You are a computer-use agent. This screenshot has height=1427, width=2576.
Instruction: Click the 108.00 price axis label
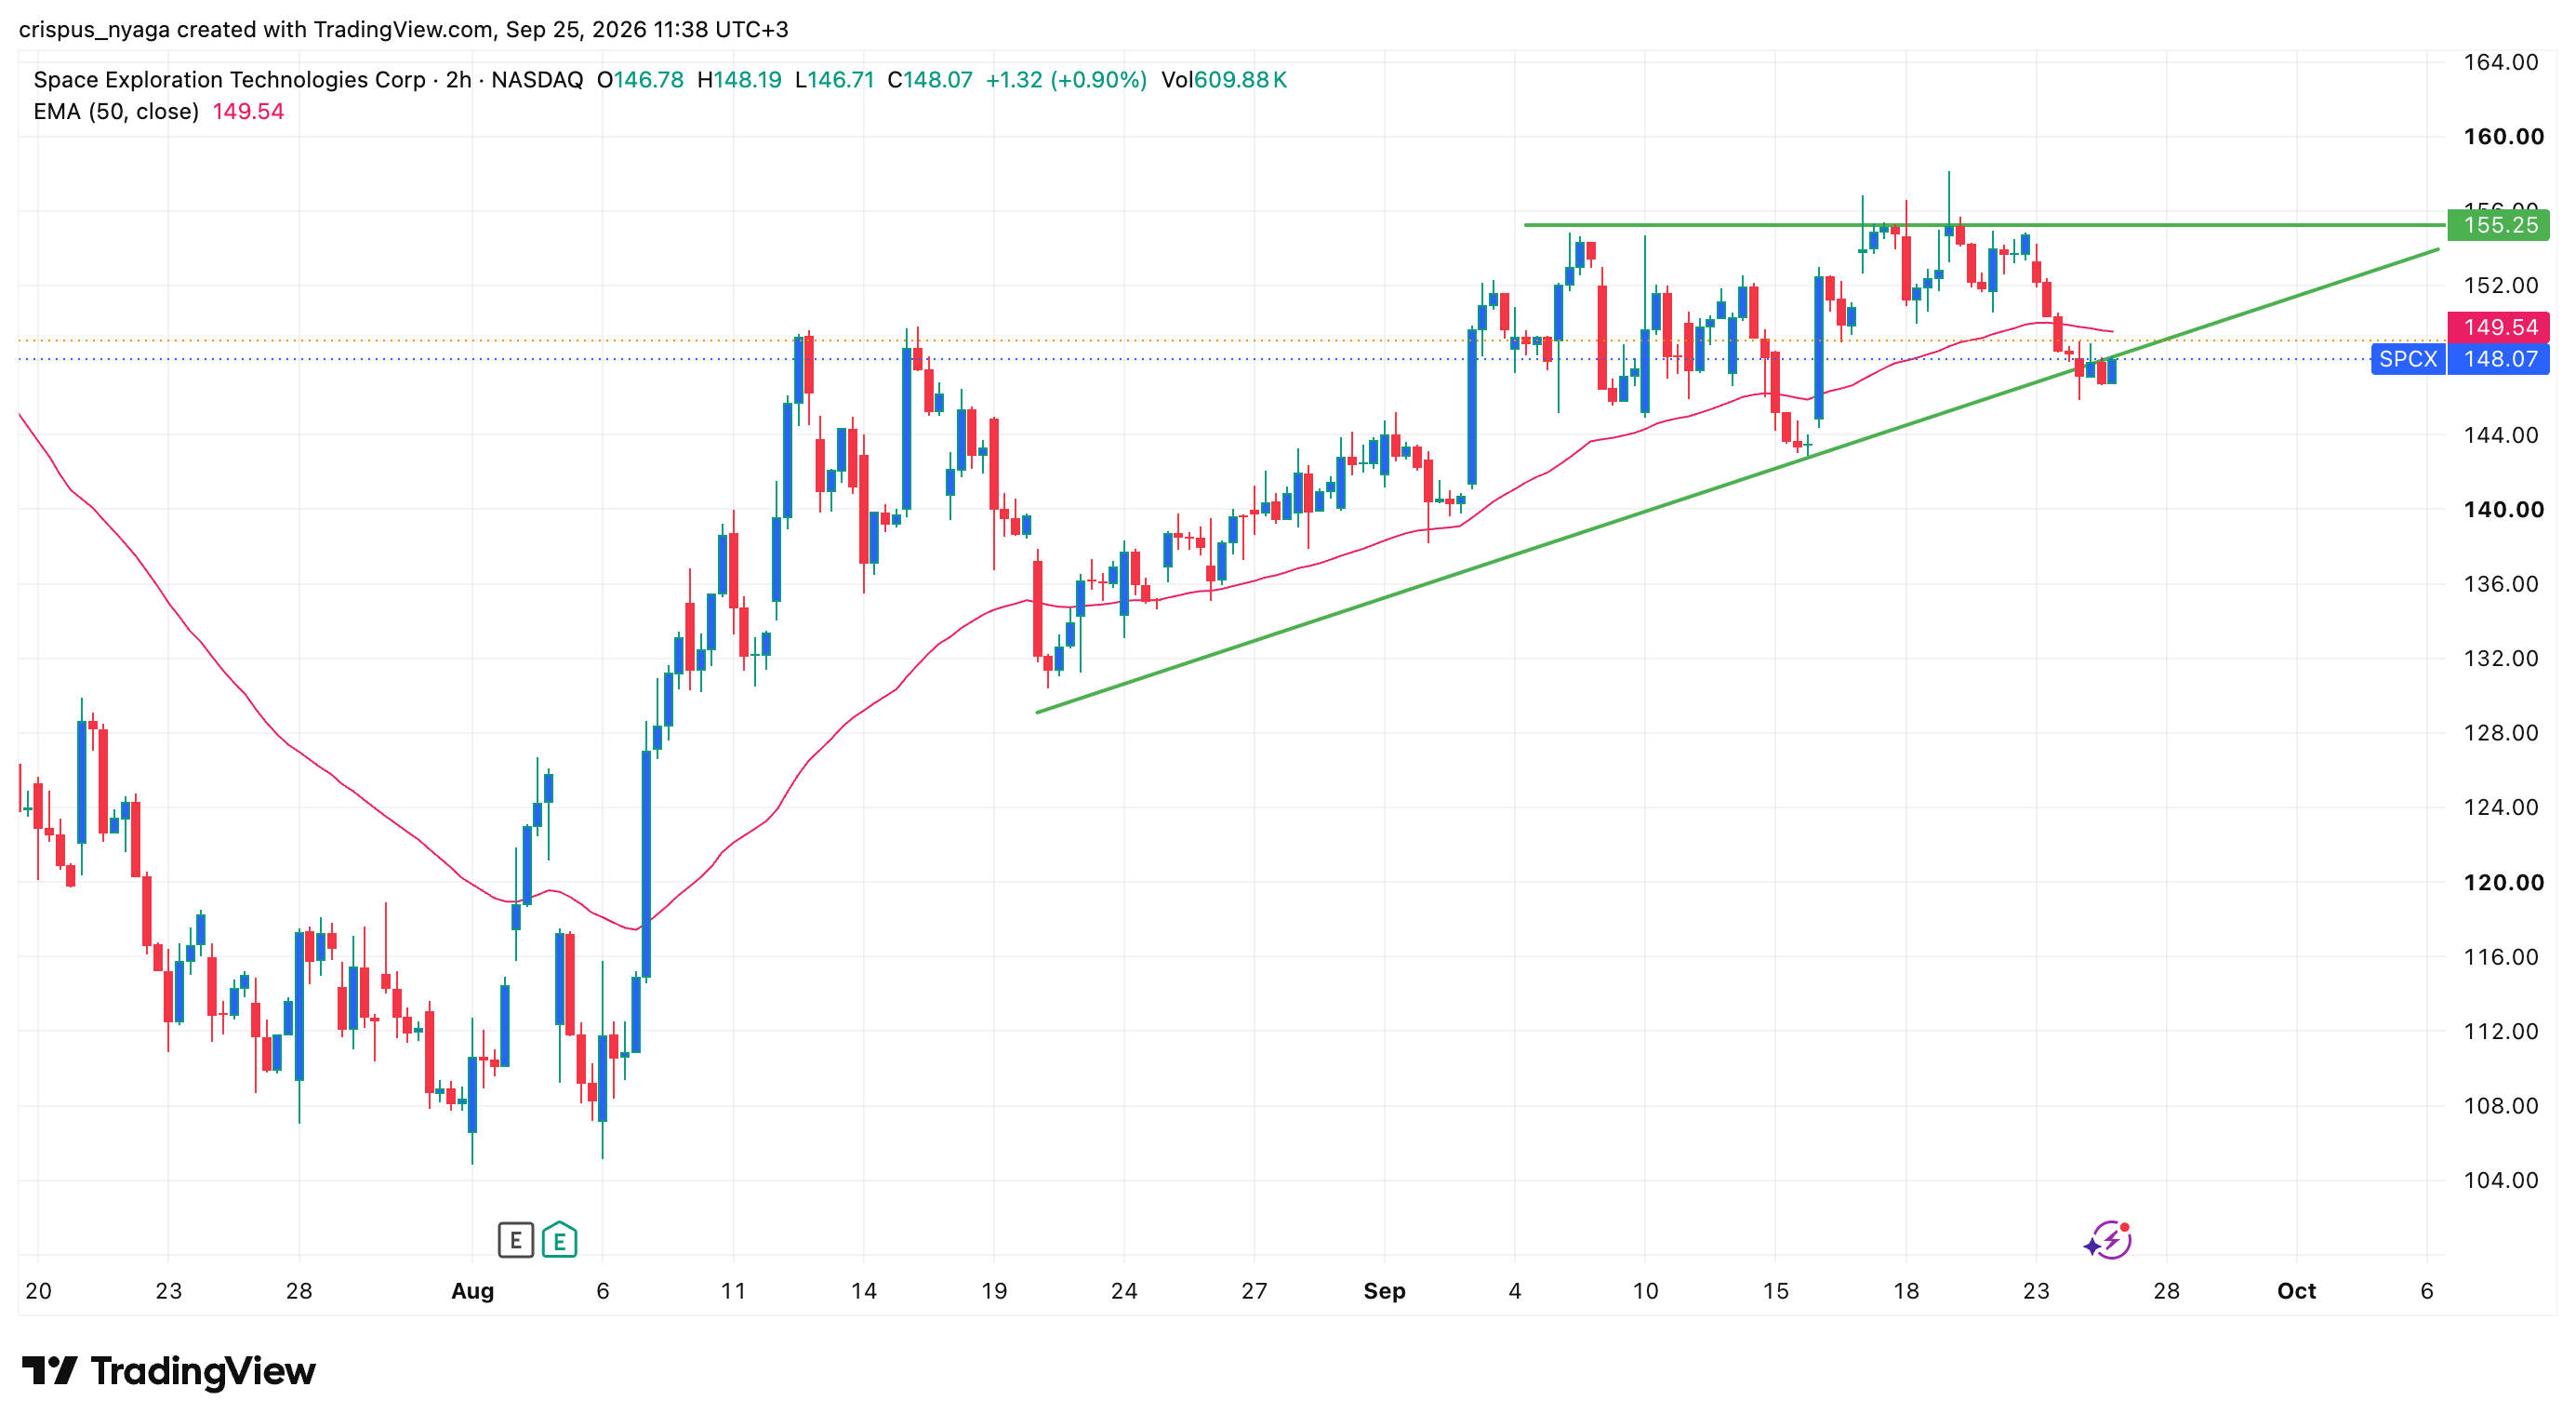[2500, 1106]
